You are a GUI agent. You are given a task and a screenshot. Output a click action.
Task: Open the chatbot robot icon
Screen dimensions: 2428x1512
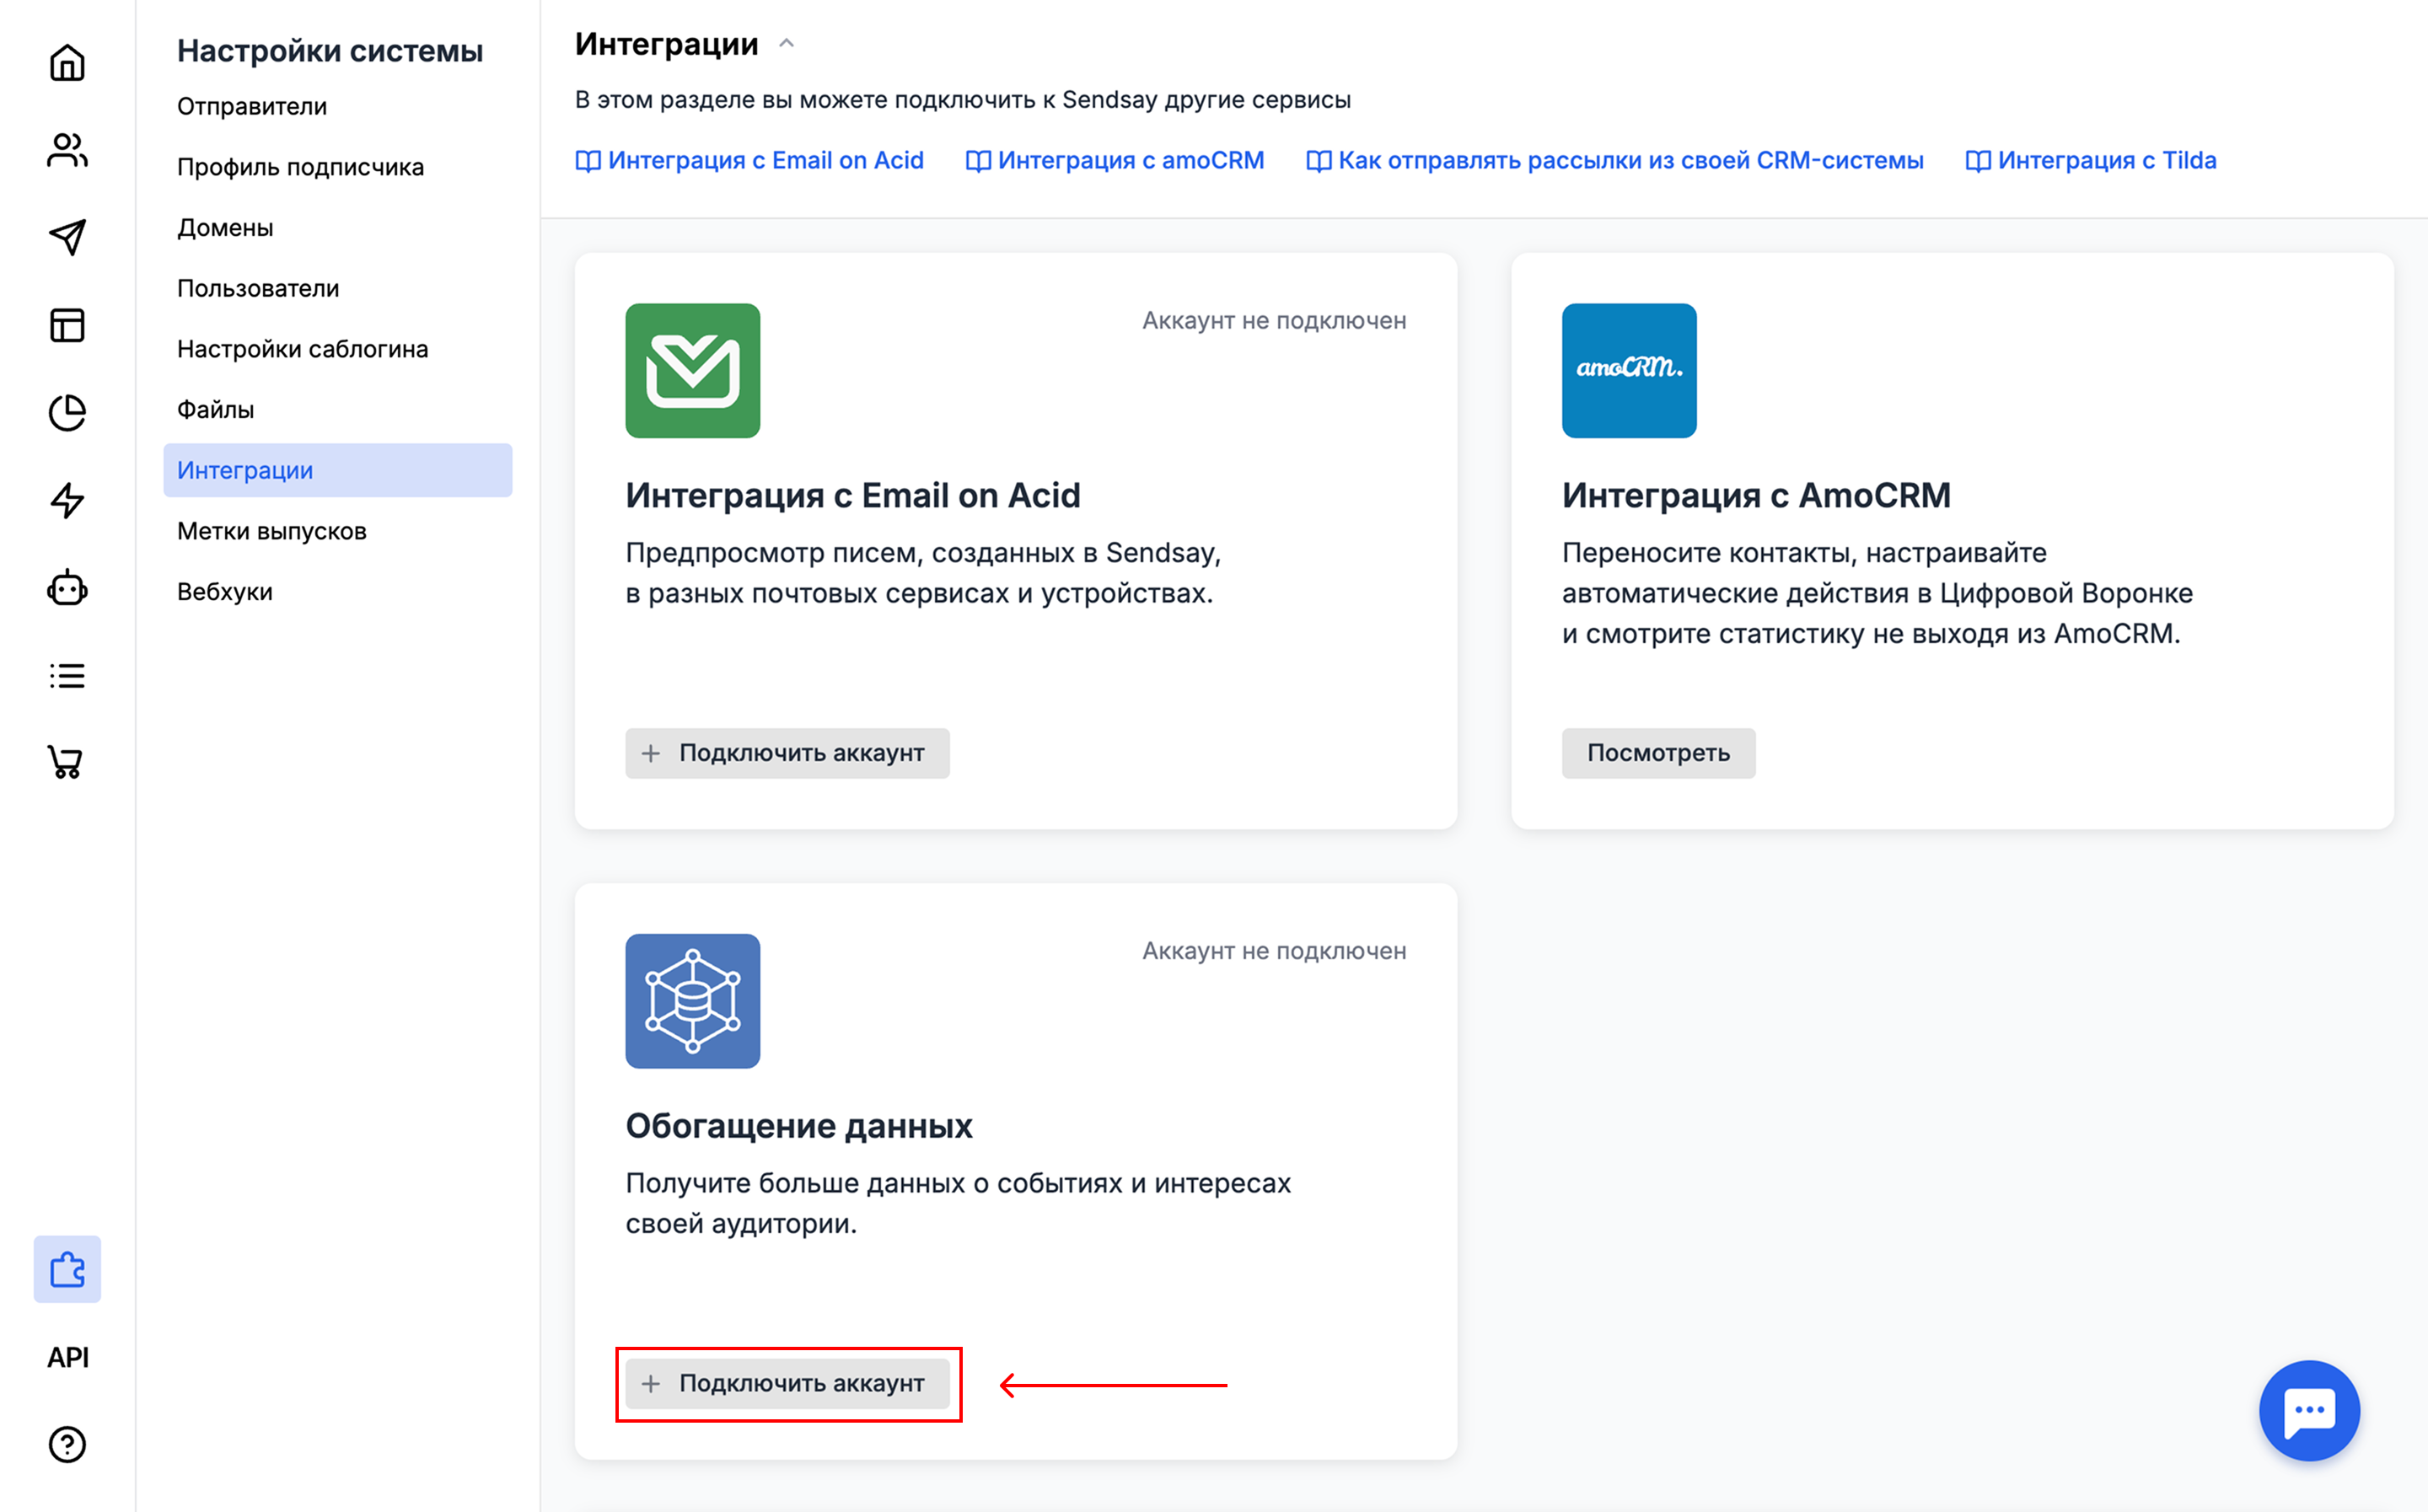click(66, 590)
